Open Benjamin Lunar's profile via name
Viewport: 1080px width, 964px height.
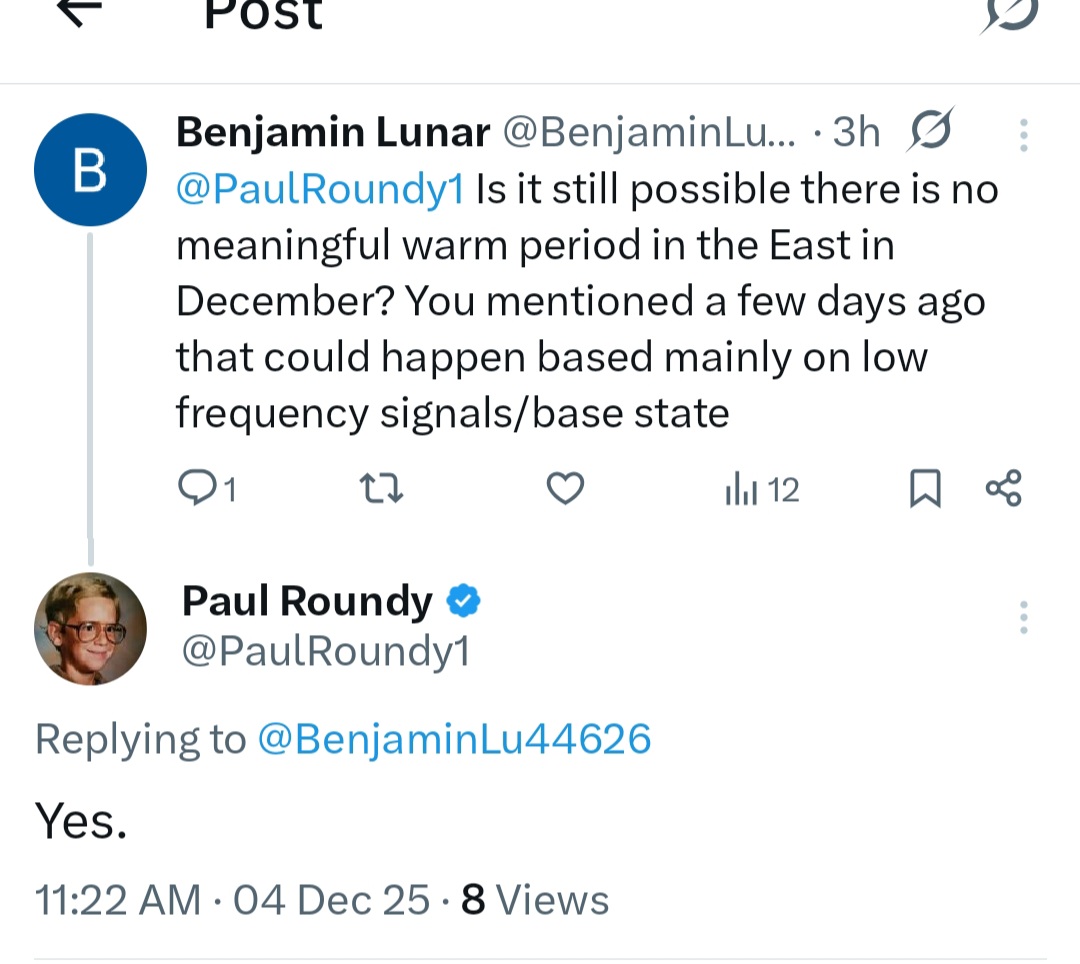(333, 132)
